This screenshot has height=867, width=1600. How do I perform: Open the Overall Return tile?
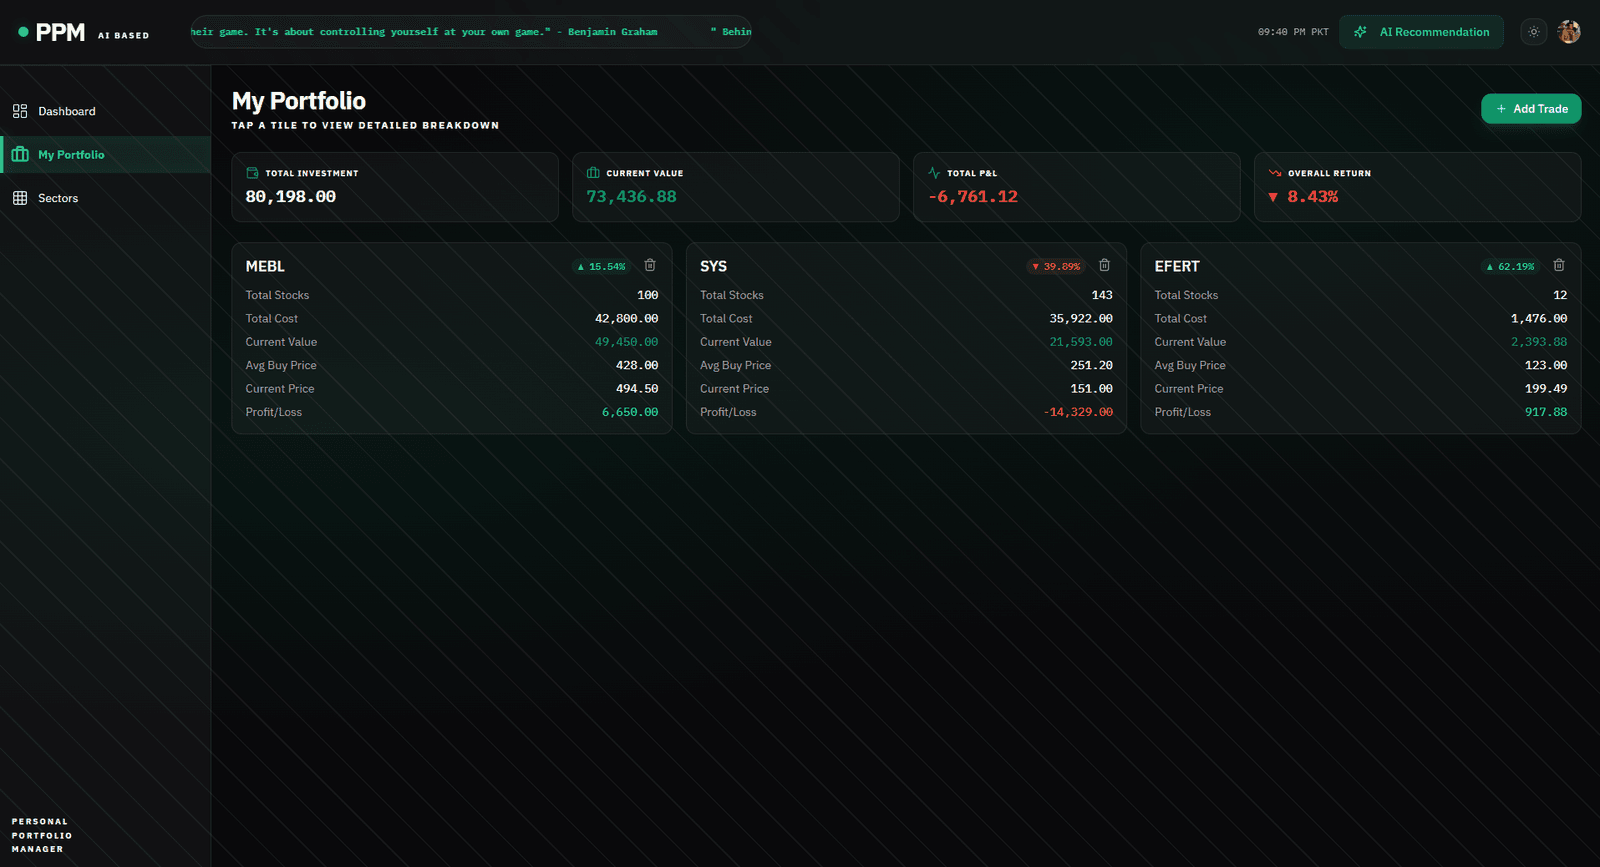pos(1417,187)
